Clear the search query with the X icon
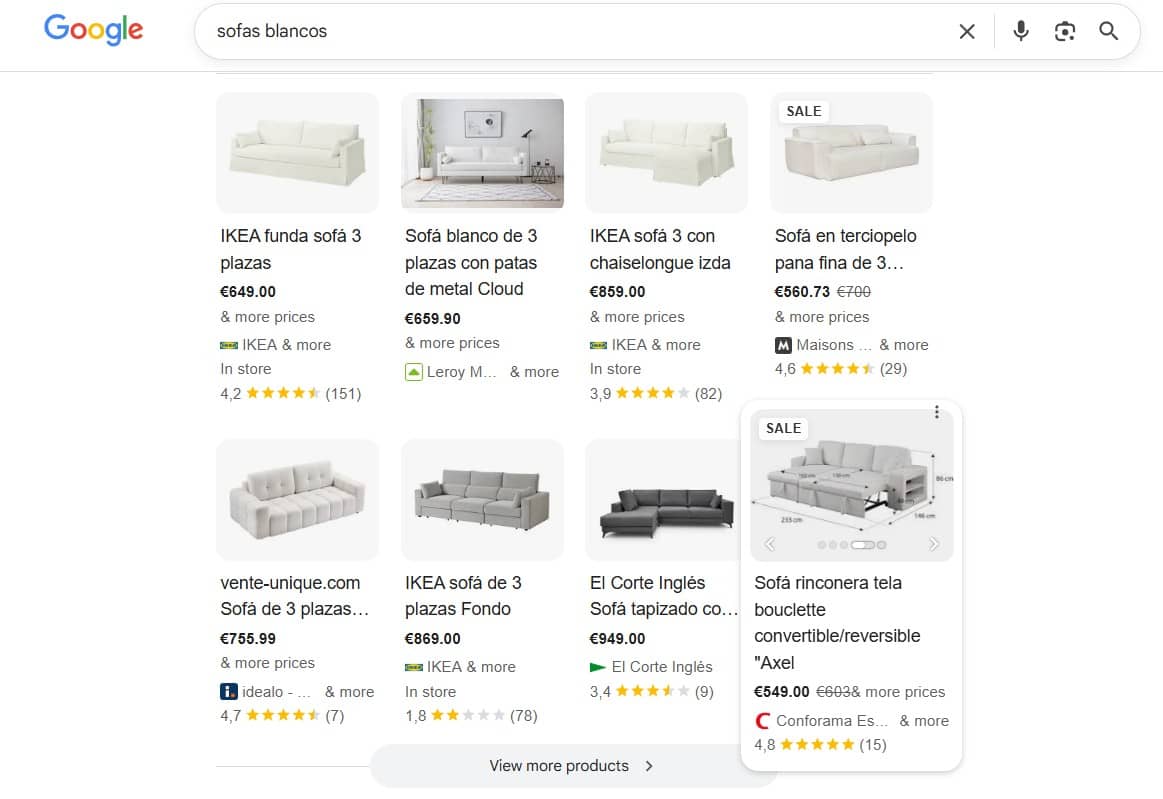Screen dimensions: 1163x799 [966, 31]
